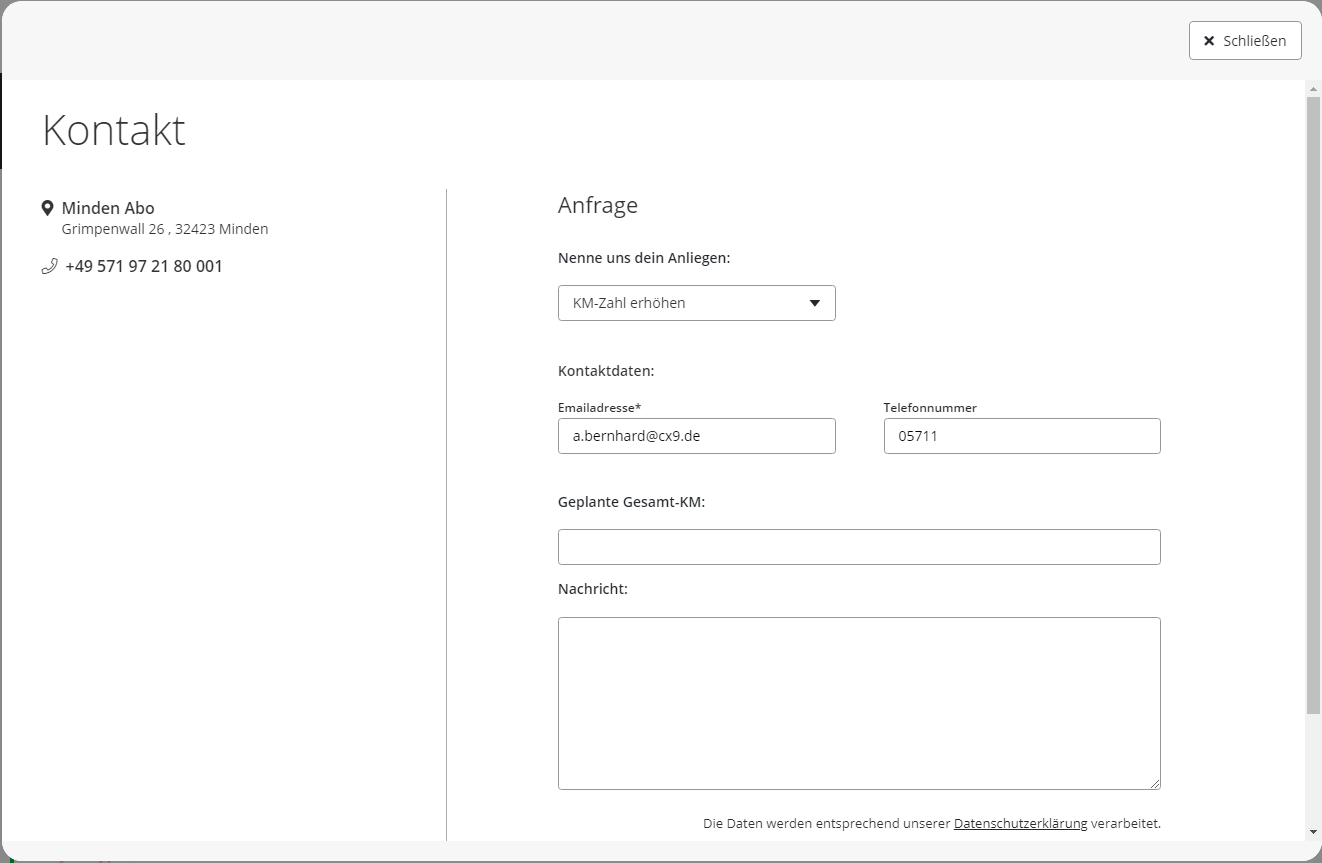The height and width of the screenshot is (863, 1322).
Task: Click the address Grimpenwall 26, 32423 Minden
Action: tap(165, 229)
